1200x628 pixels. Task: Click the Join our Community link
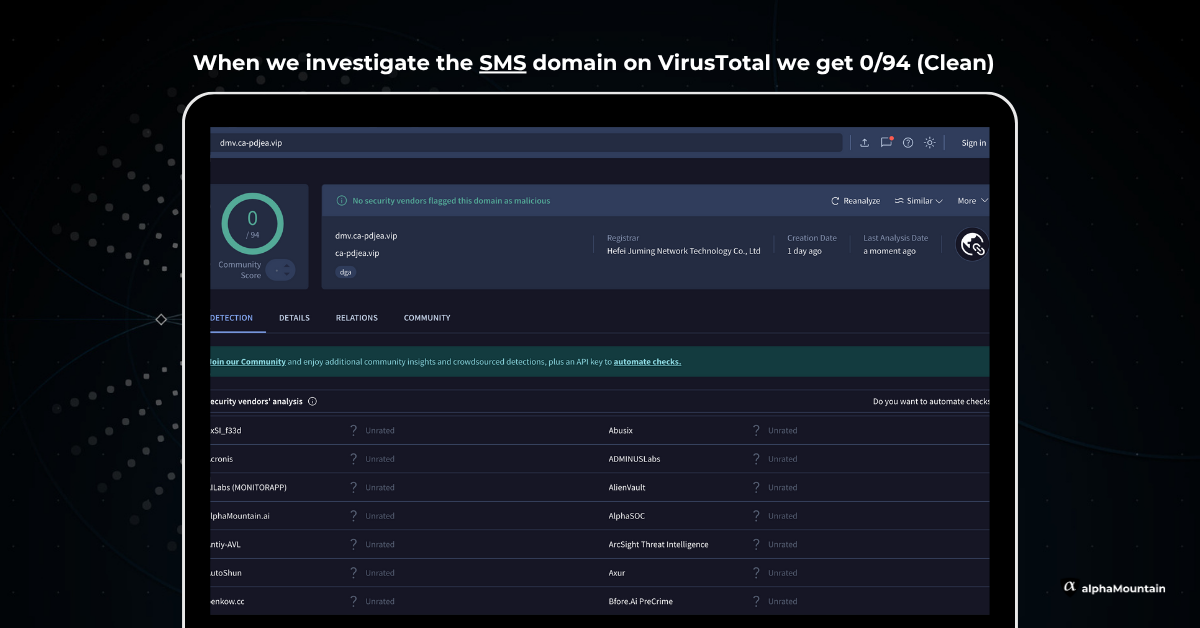tap(247, 362)
